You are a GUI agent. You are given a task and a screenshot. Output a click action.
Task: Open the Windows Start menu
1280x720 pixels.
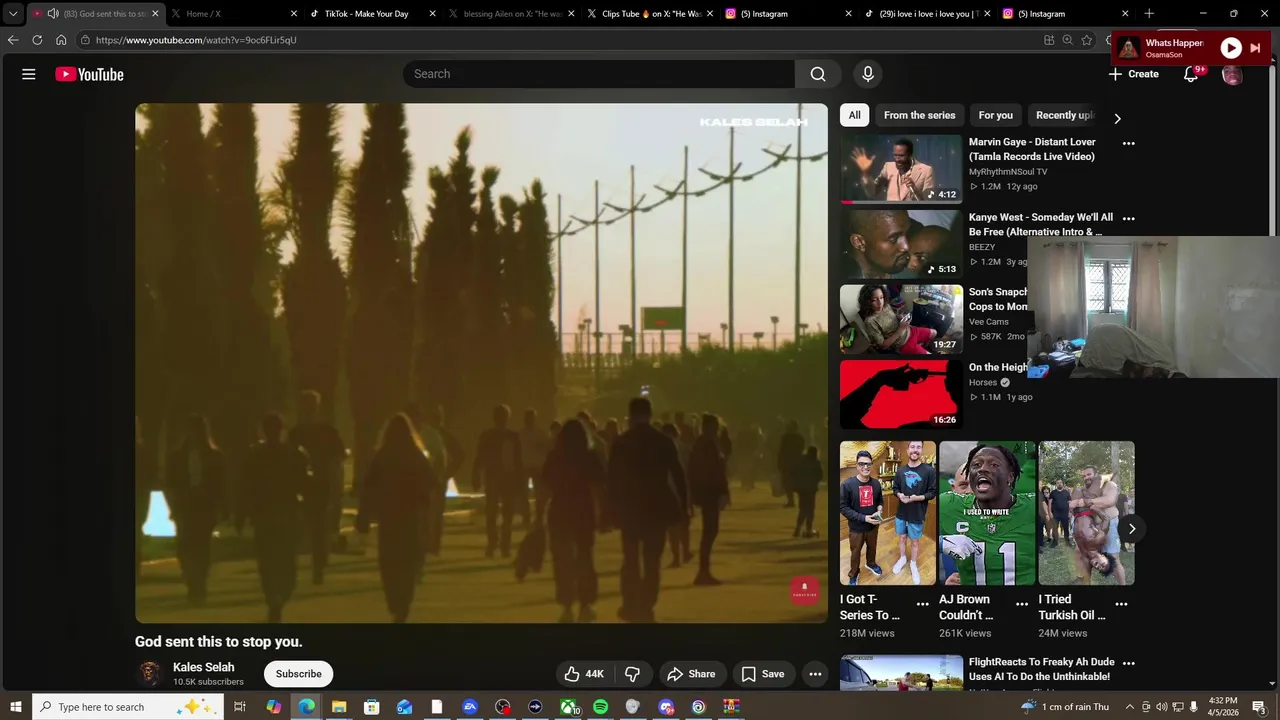pos(15,707)
